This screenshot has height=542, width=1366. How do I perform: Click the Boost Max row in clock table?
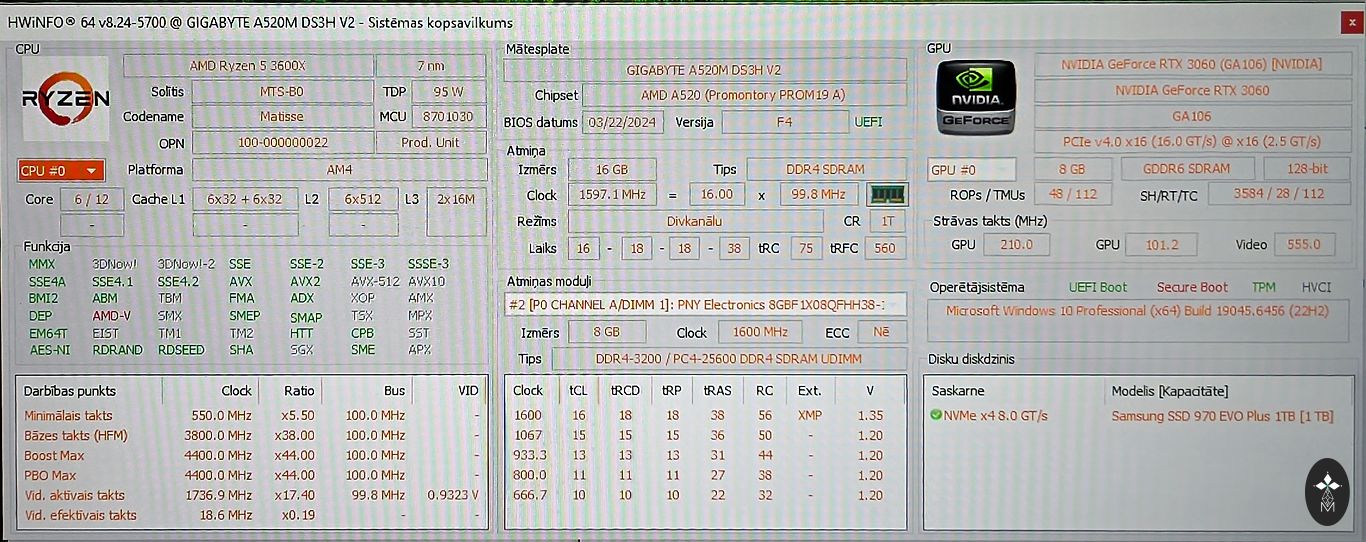250,455
